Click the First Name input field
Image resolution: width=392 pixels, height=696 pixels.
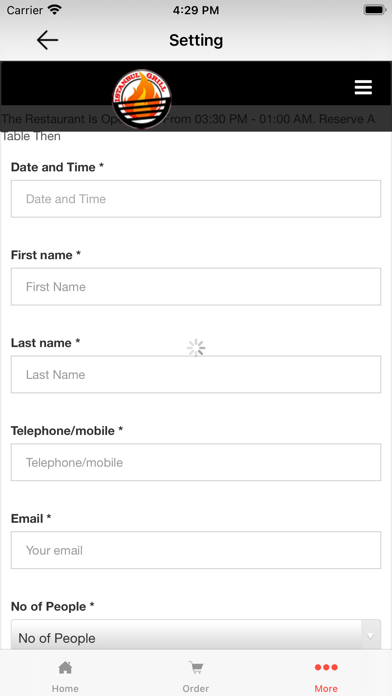(196, 287)
